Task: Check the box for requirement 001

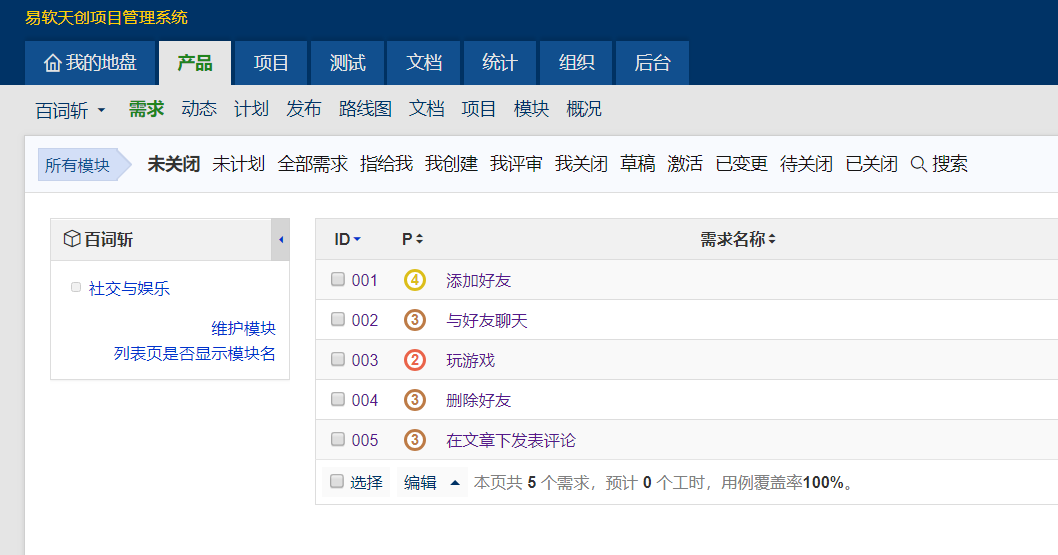Action: [337, 279]
